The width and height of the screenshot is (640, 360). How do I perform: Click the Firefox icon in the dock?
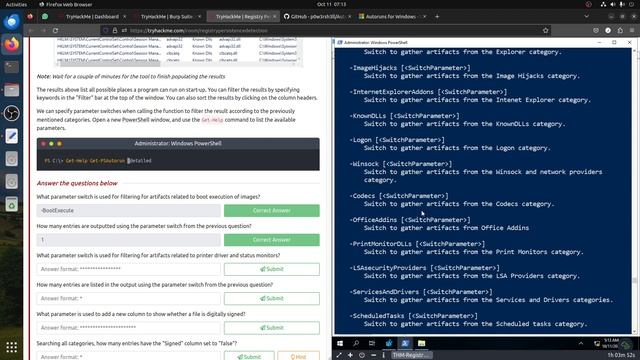11,44
